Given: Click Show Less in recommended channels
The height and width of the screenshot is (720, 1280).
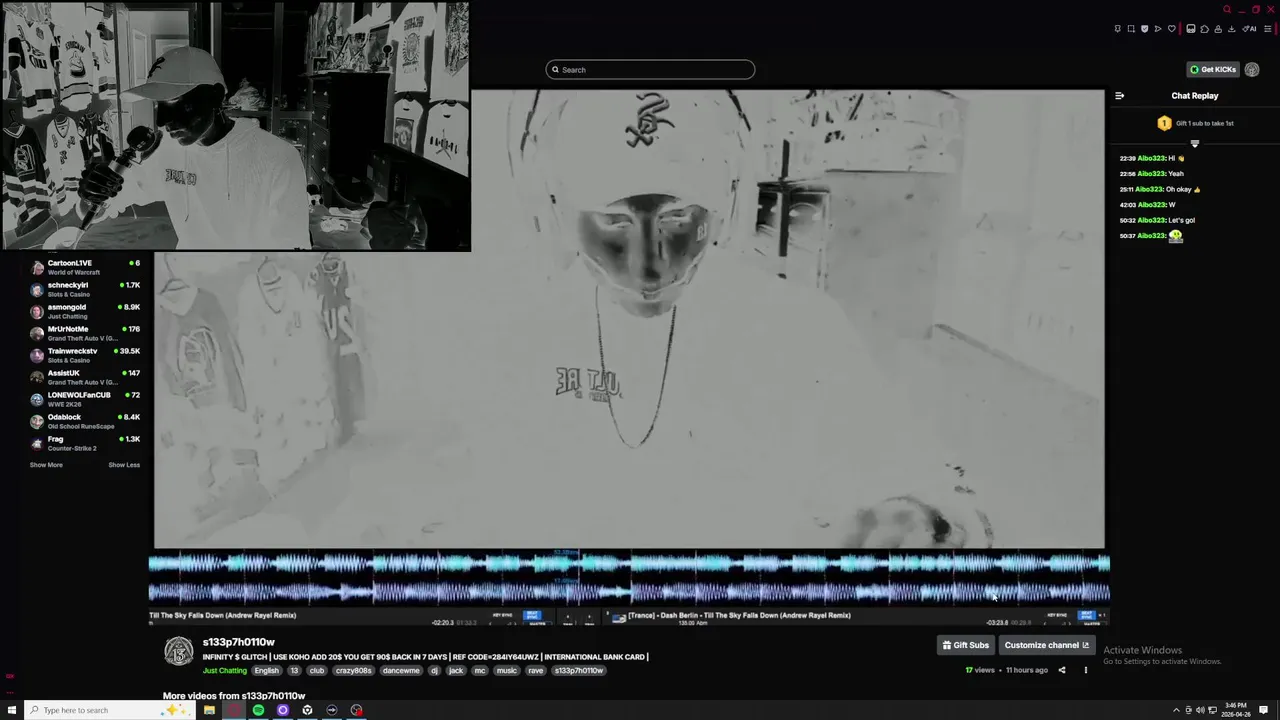Looking at the screenshot, I should (x=124, y=465).
